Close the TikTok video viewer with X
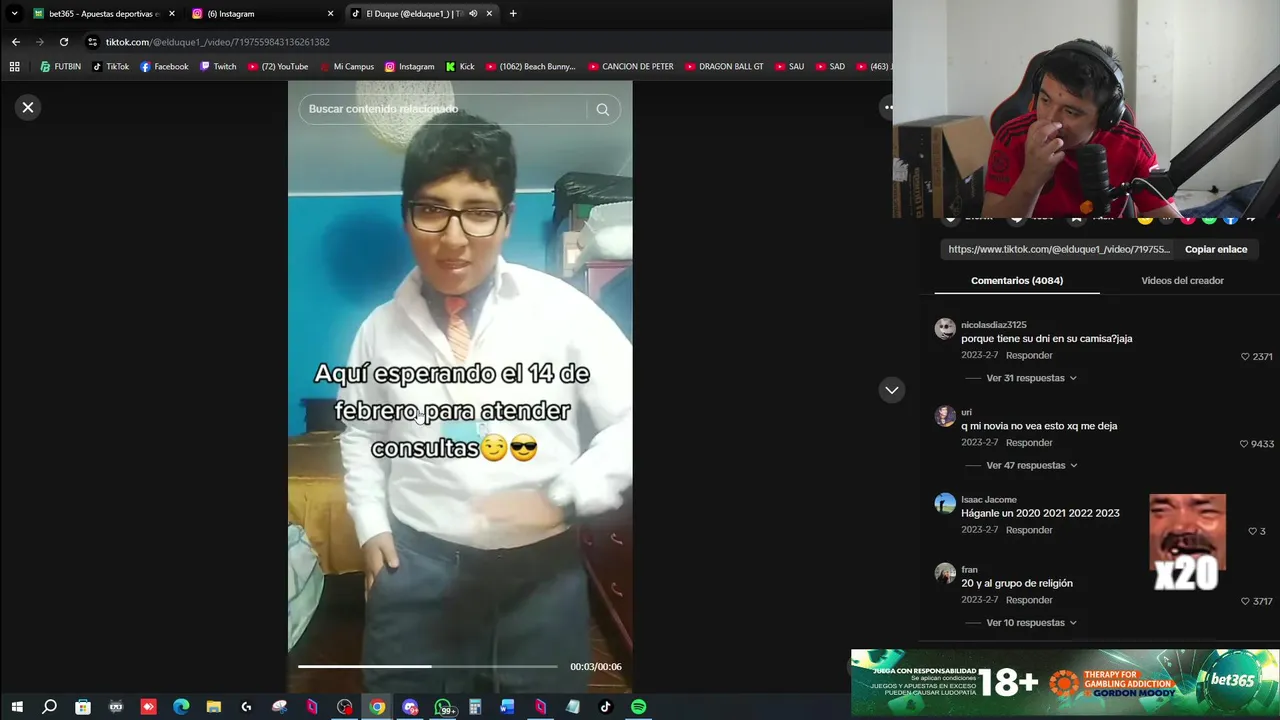 click(x=28, y=107)
